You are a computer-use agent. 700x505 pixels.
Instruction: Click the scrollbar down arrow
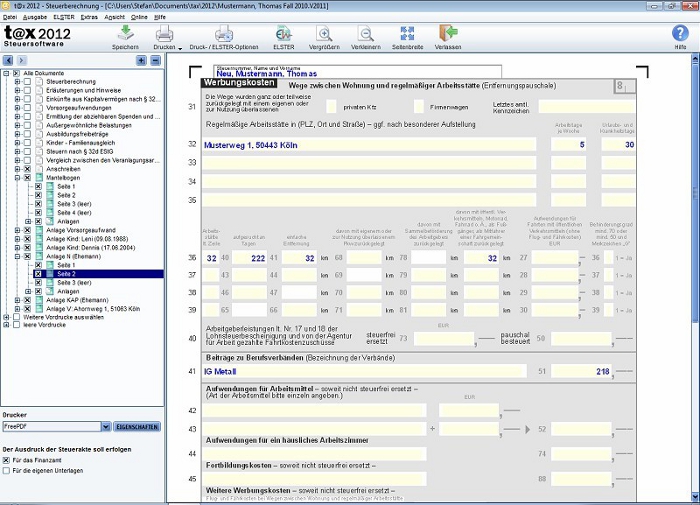tap(695, 497)
